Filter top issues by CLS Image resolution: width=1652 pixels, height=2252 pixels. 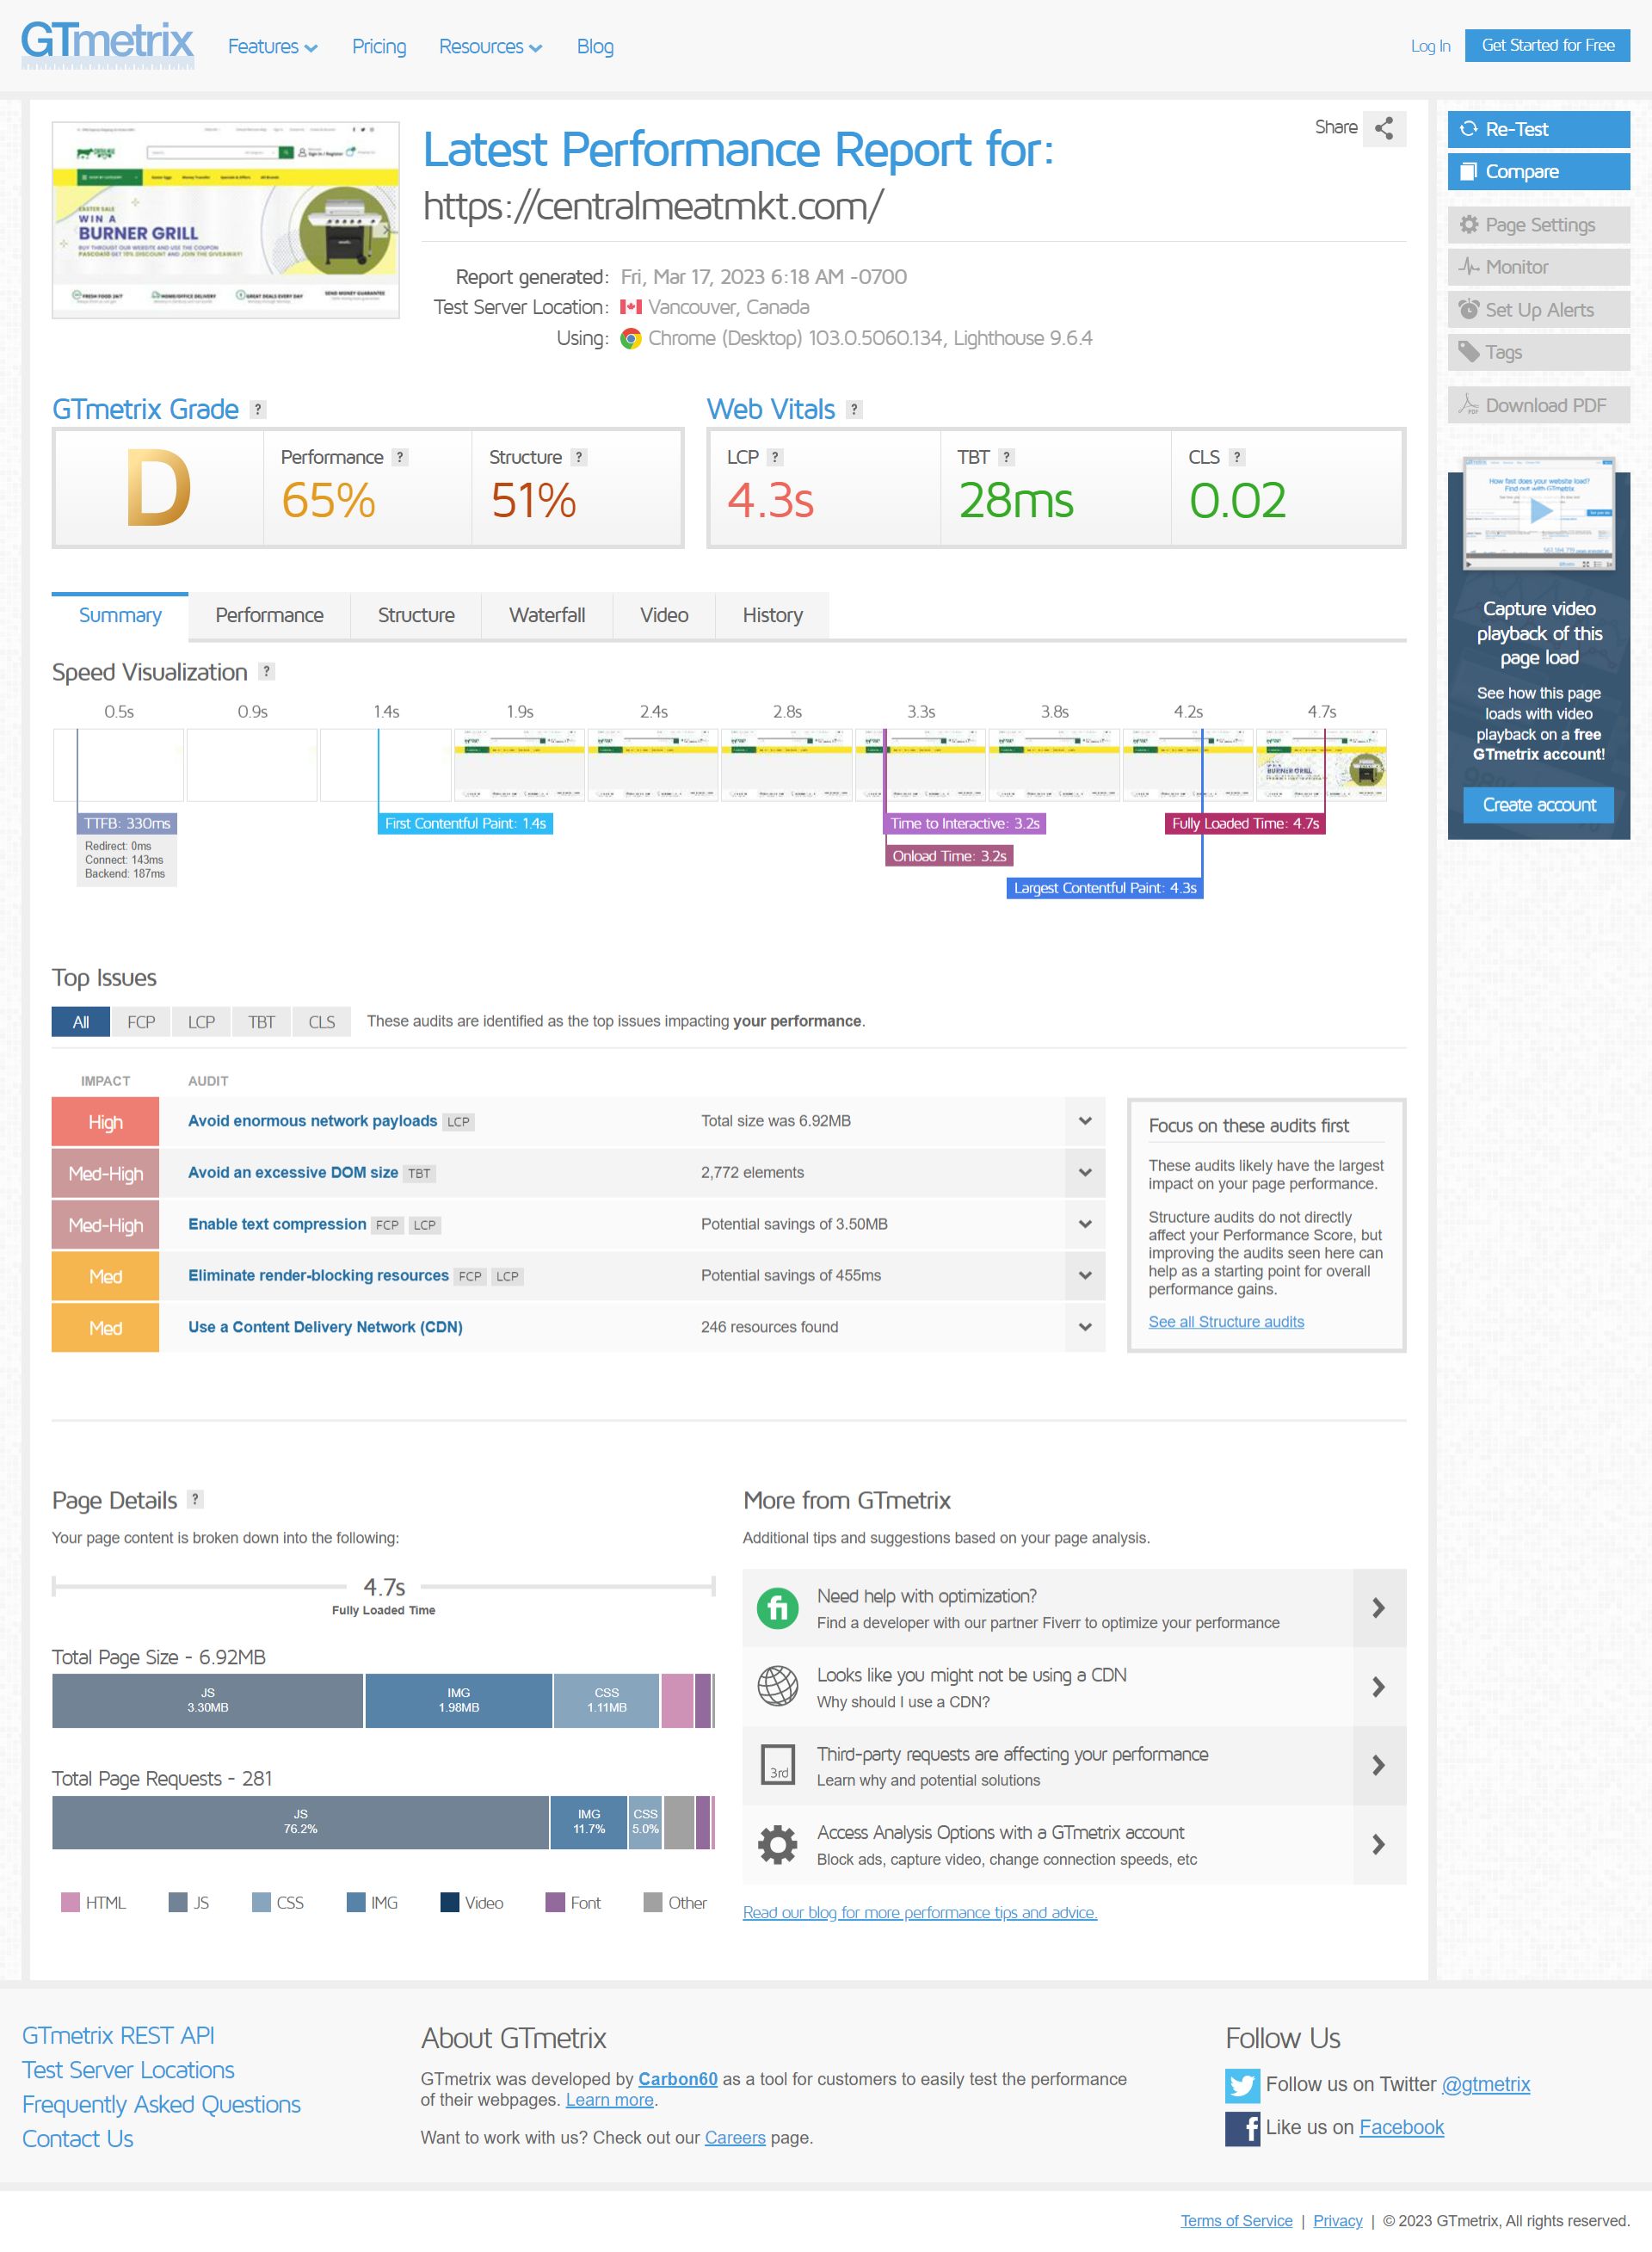321,1022
